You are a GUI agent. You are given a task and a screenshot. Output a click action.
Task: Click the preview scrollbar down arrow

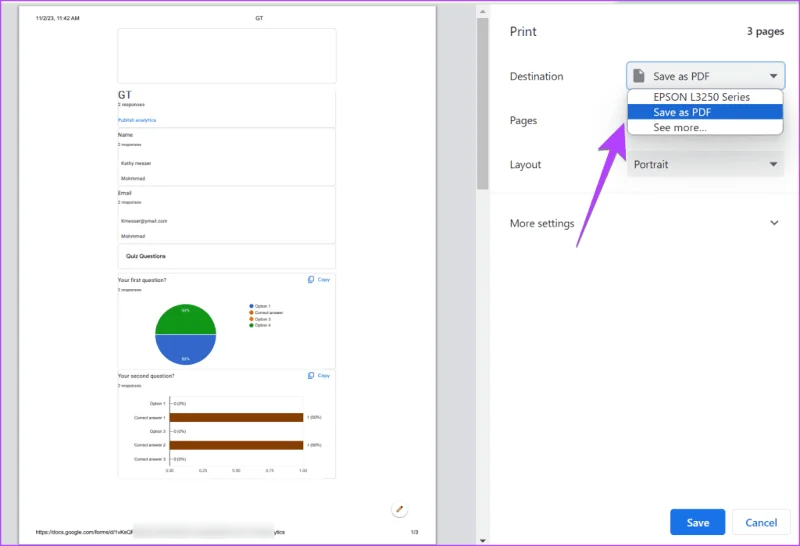[483, 540]
